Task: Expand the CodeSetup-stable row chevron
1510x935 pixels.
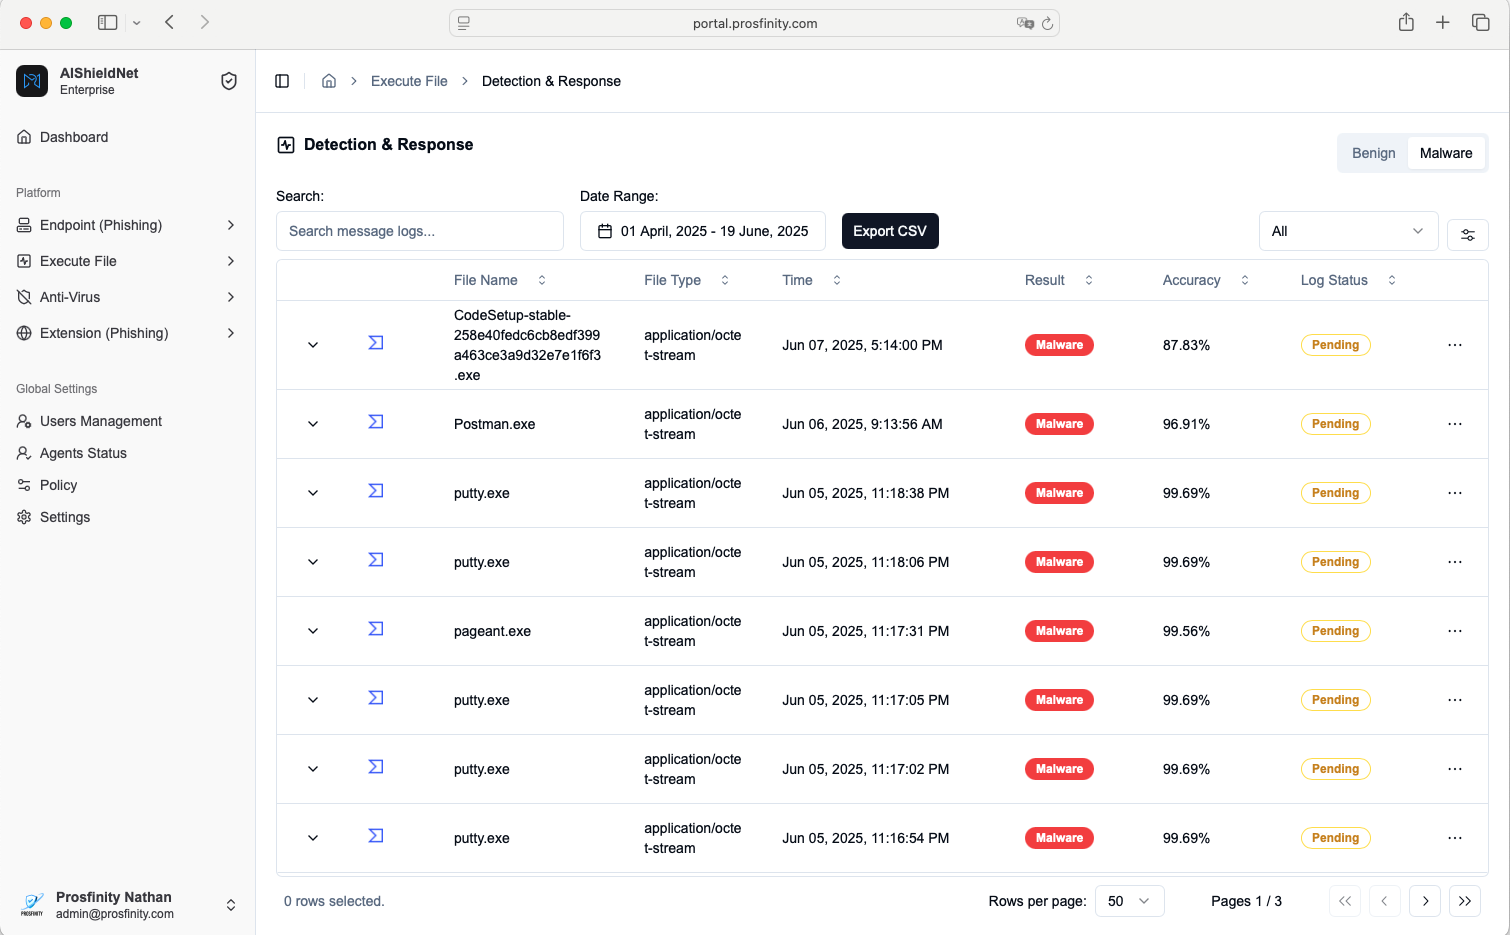Action: coord(313,345)
